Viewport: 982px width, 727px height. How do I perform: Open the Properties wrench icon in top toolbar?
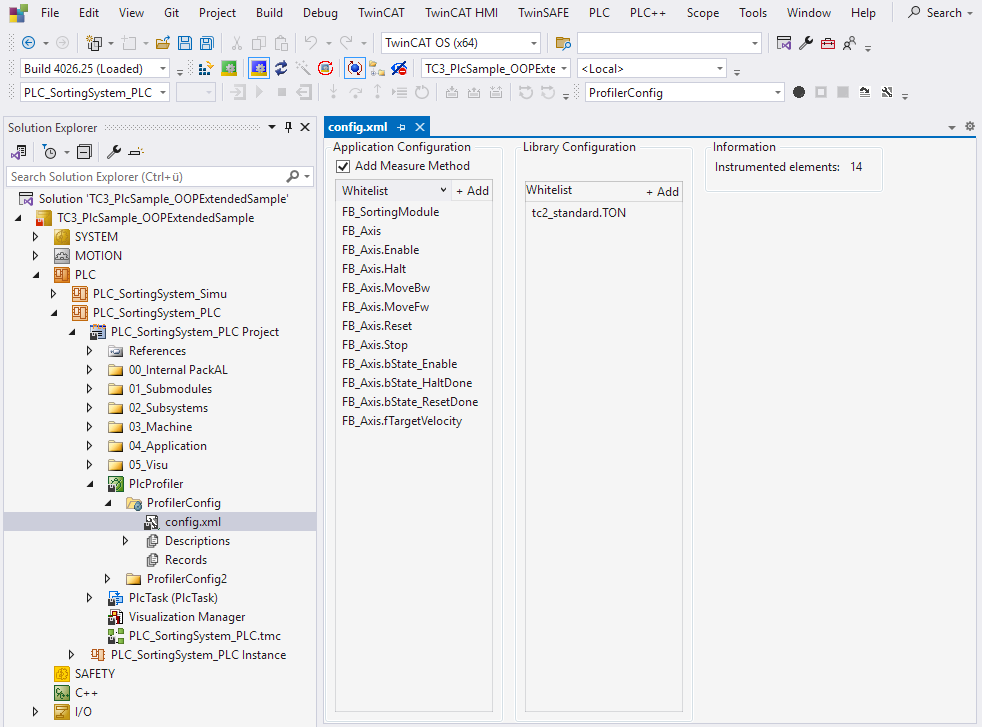click(x=805, y=43)
